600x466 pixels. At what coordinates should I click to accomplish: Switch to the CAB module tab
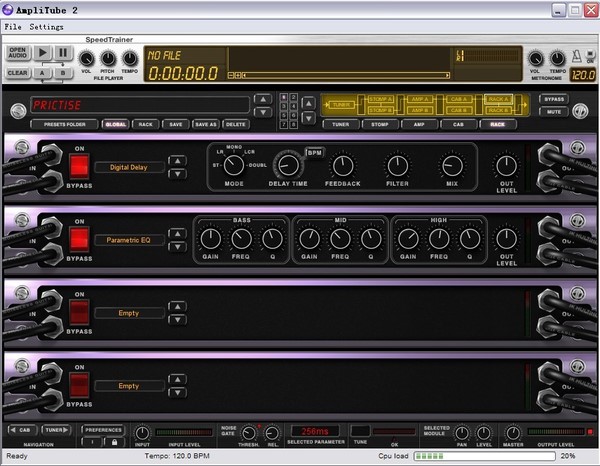pyautogui.click(x=458, y=124)
